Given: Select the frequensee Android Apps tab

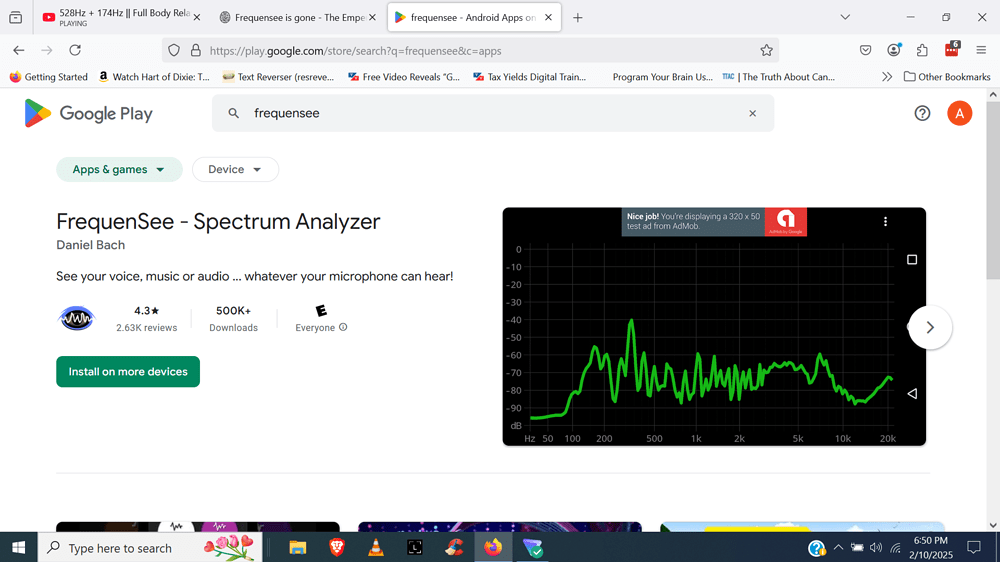Looking at the screenshot, I should coord(473,17).
